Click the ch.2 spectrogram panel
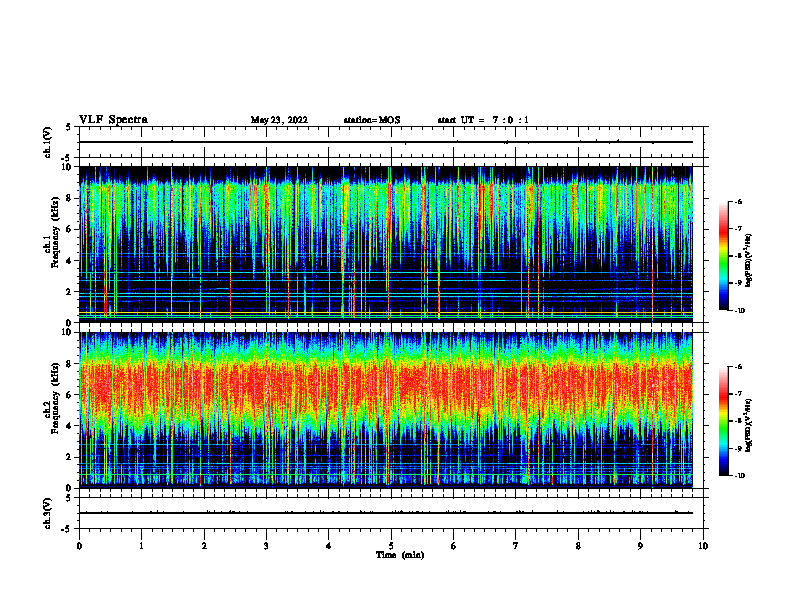This screenshot has width=792, height=612. pos(385,410)
